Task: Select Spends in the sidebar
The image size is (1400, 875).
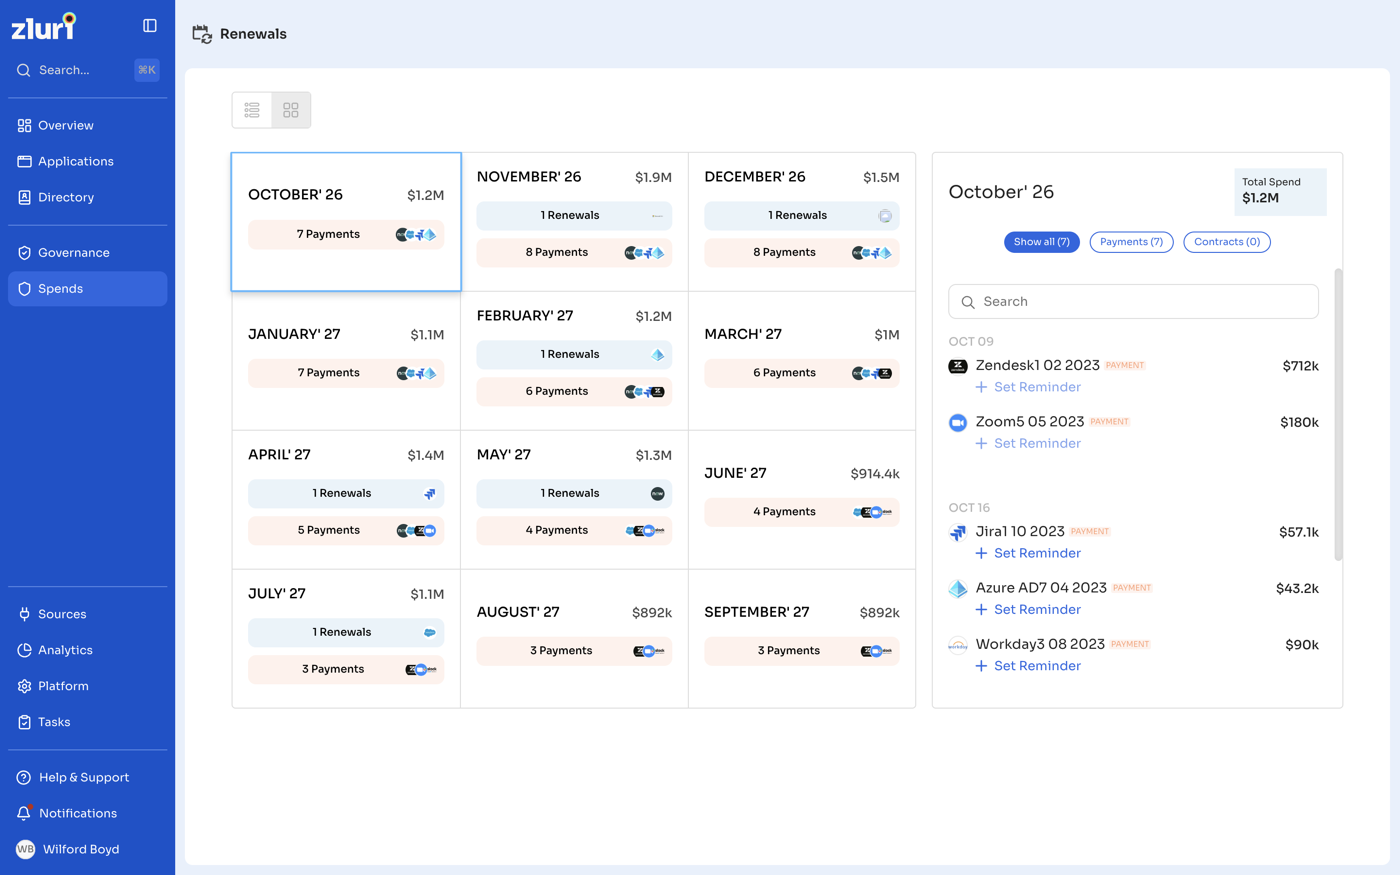Action: (x=88, y=289)
